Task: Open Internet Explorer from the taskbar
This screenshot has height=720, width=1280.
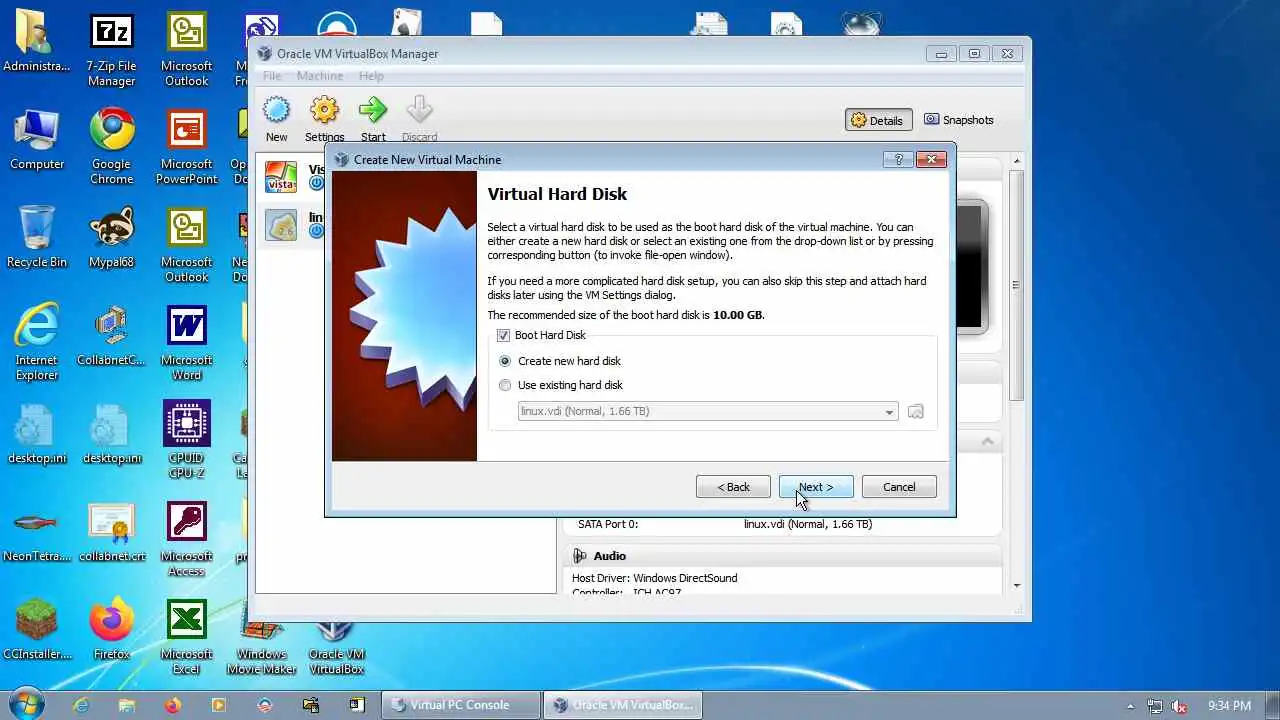Action: tap(81, 705)
